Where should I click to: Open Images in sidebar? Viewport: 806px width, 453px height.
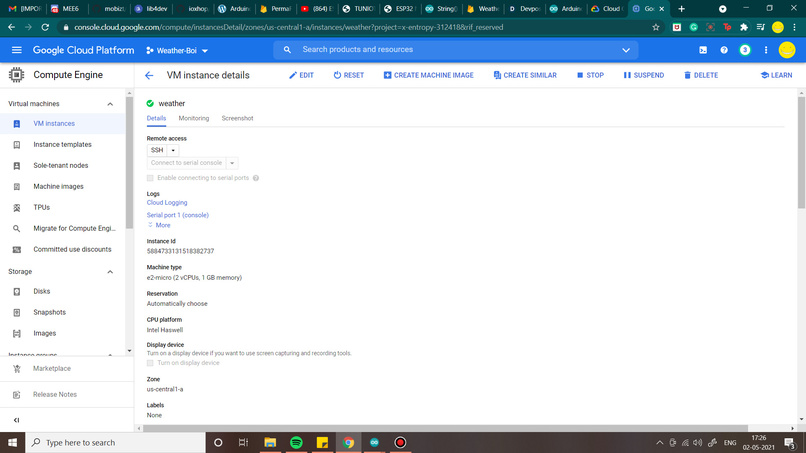click(63, 333)
